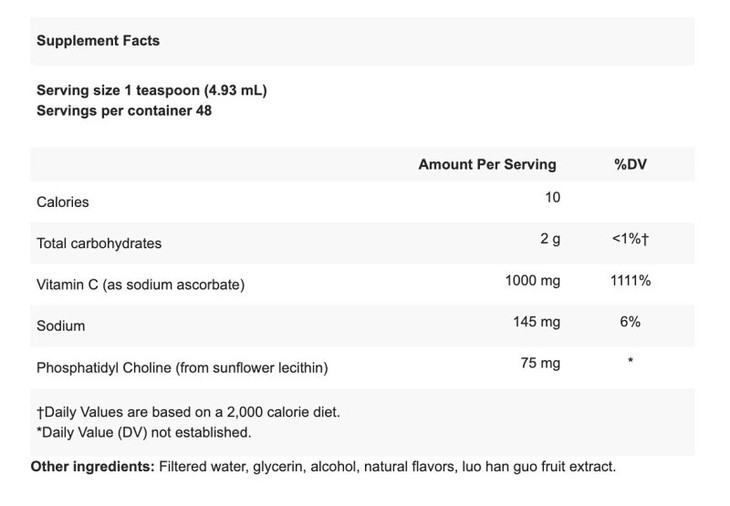Click the Supplement Facts heading
The image size is (730, 506).
point(98,41)
